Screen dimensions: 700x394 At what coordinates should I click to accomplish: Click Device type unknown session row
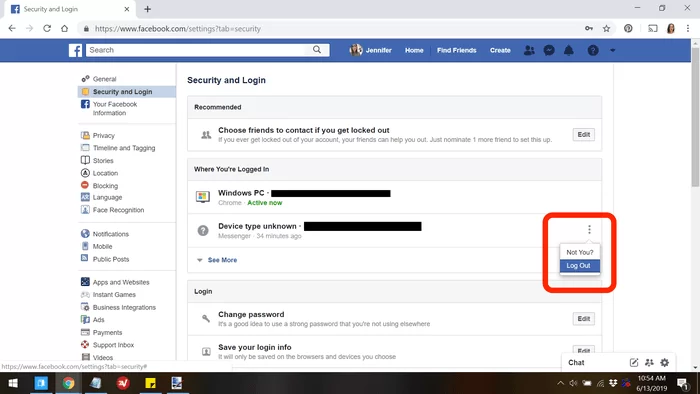pos(394,230)
